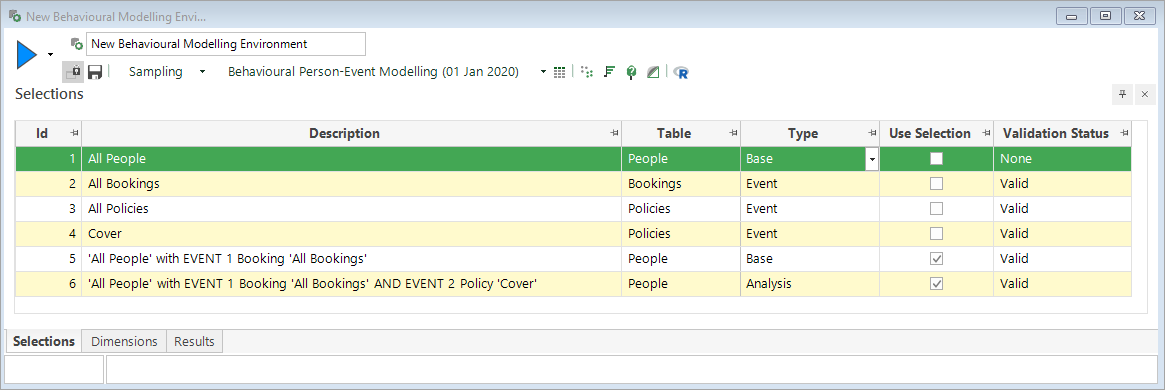Click pin icon in Description column header
Screen dimensions: 1165x390
[x=614, y=133]
